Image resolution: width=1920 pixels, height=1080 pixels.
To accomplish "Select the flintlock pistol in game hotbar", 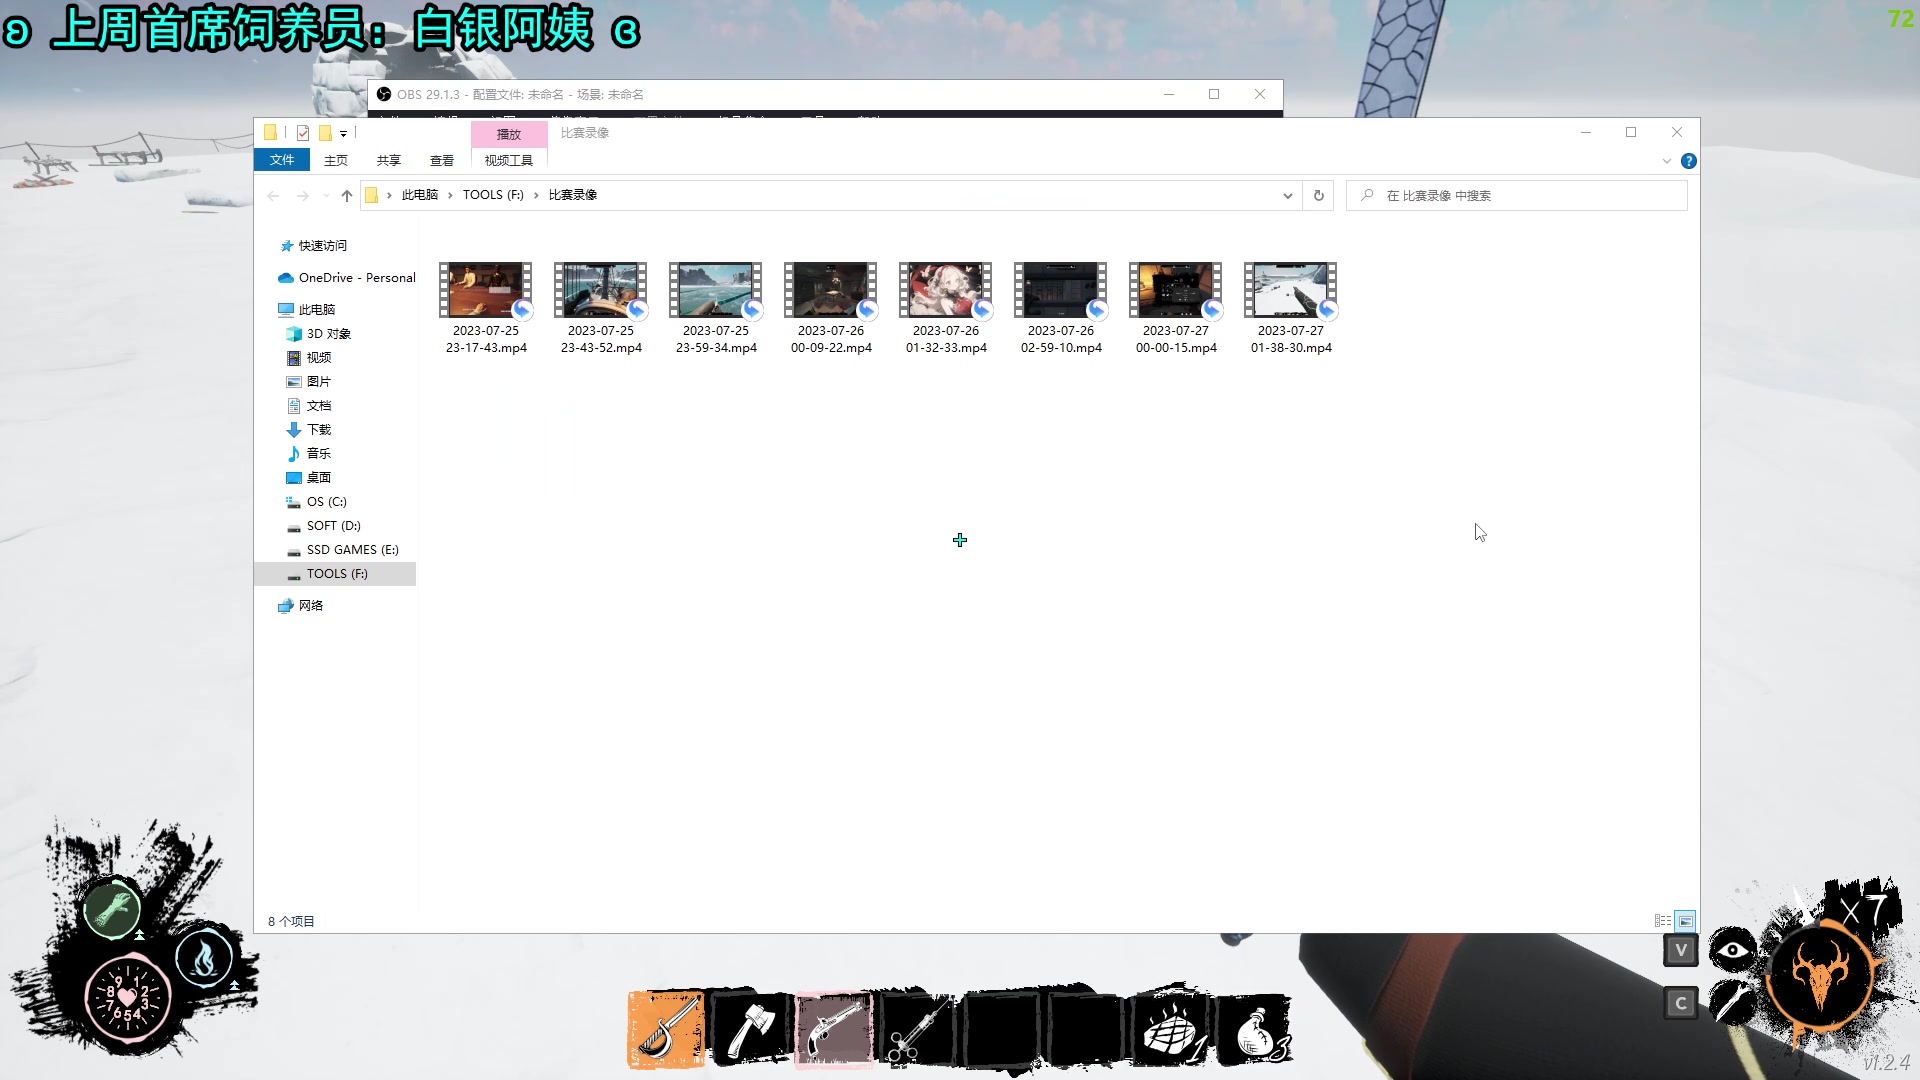I will (x=834, y=1029).
